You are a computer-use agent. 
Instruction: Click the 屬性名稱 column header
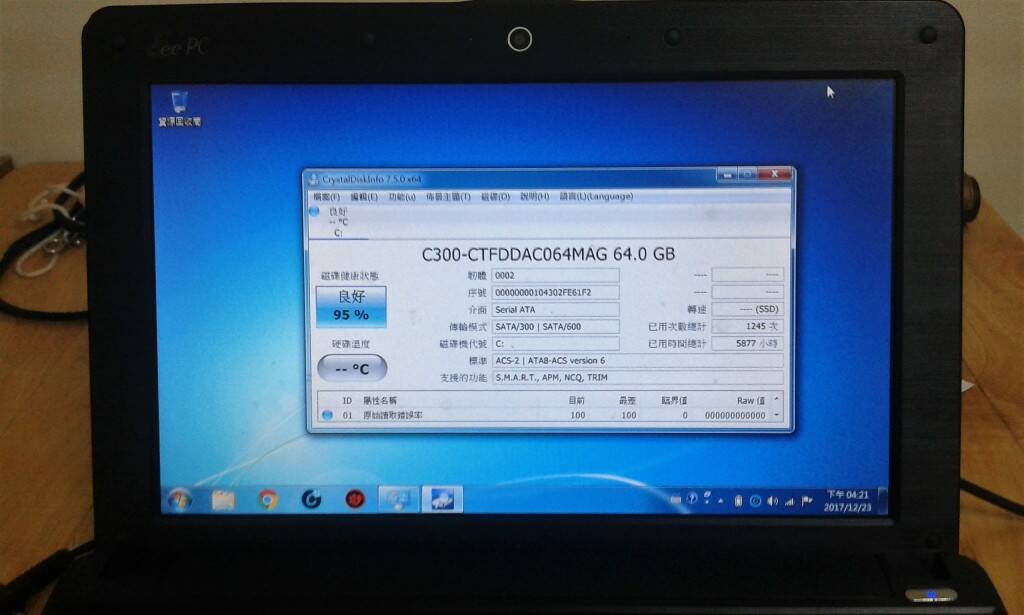coord(379,400)
